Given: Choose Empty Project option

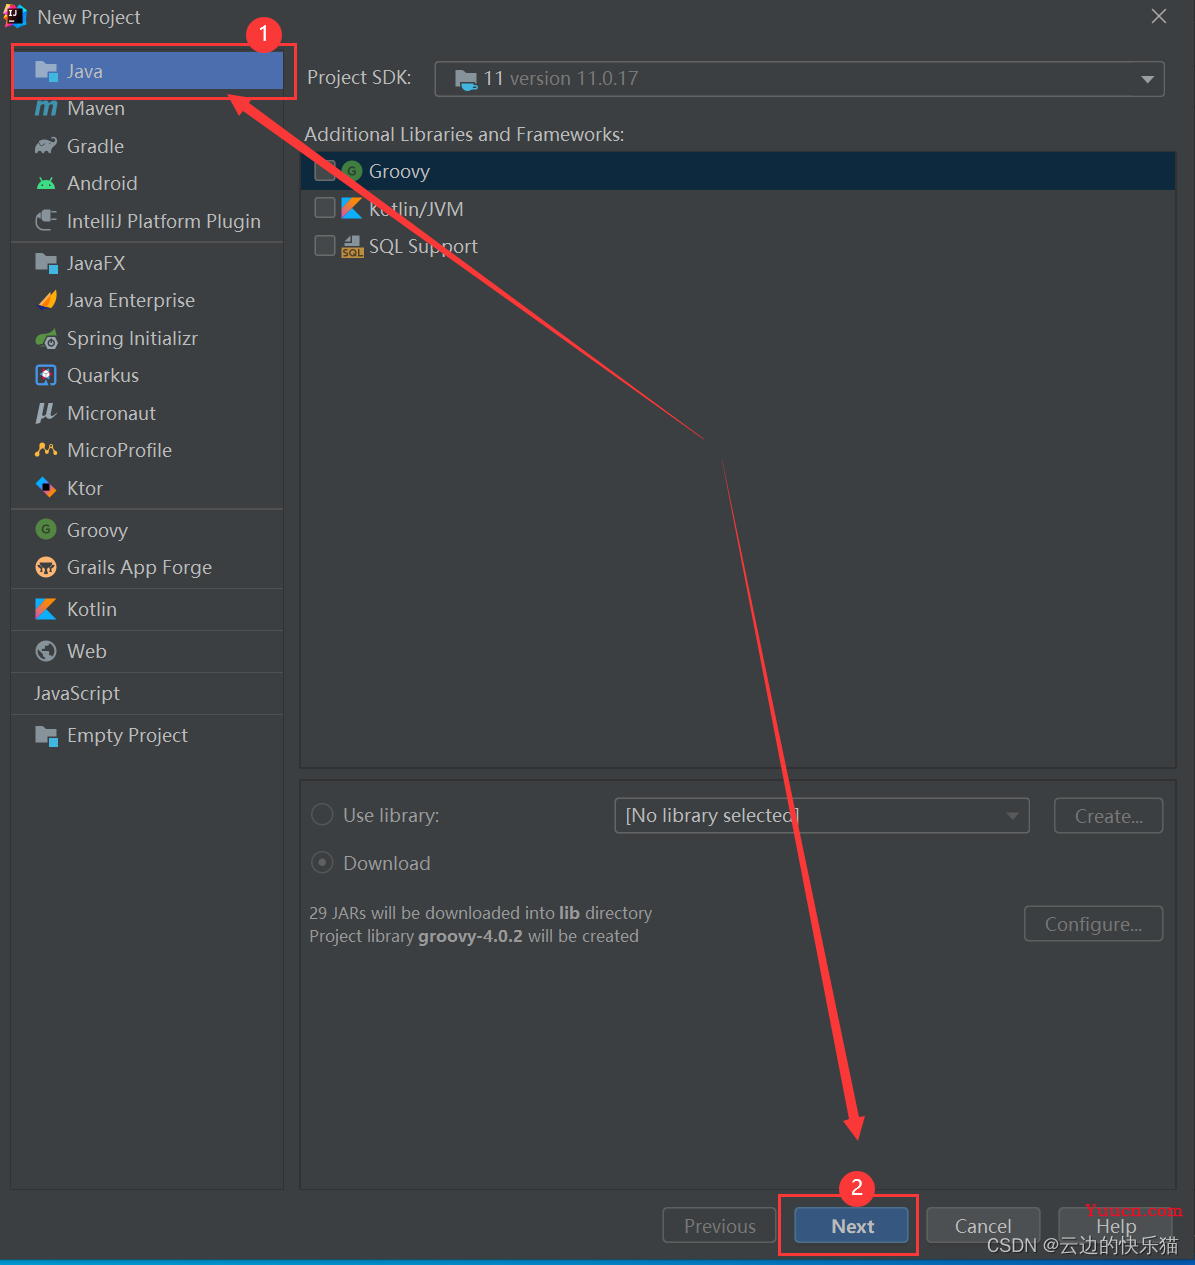Looking at the screenshot, I should (x=147, y=735).
